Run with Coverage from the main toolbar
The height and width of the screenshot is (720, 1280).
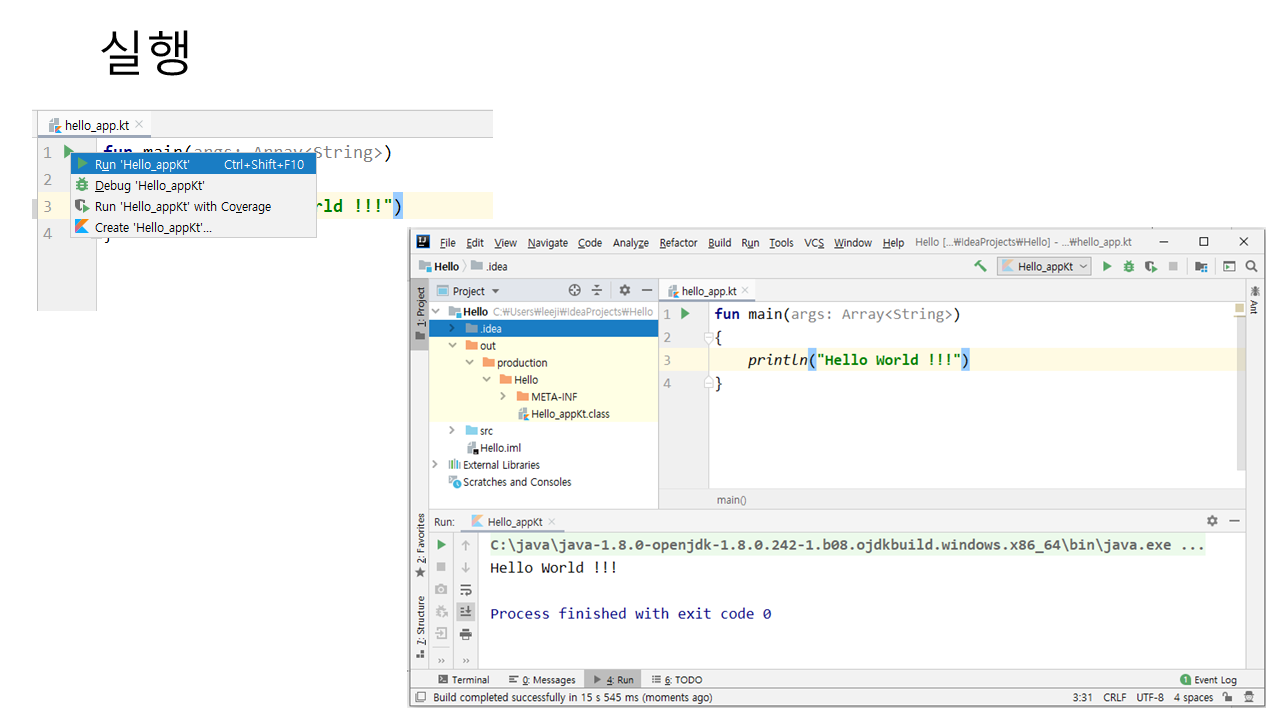coord(1151,267)
